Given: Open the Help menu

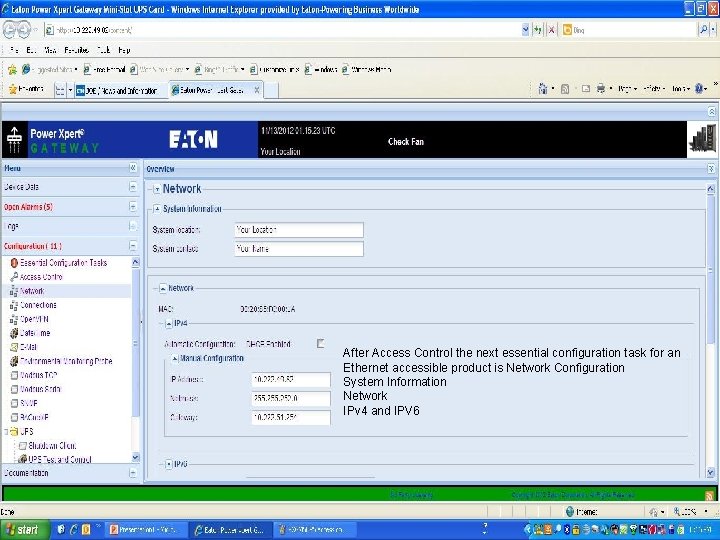Looking at the screenshot, I should coord(124,50).
